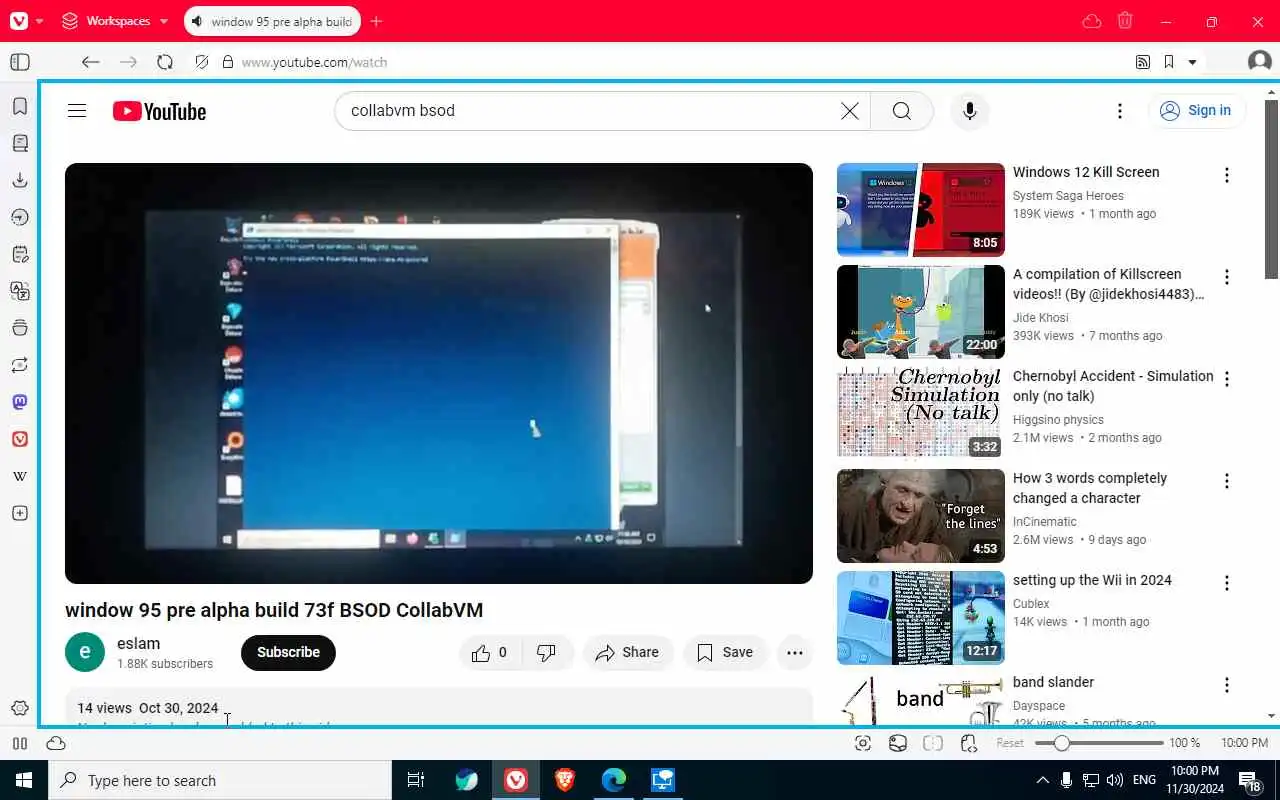Add a new web panel

coord(19,513)
